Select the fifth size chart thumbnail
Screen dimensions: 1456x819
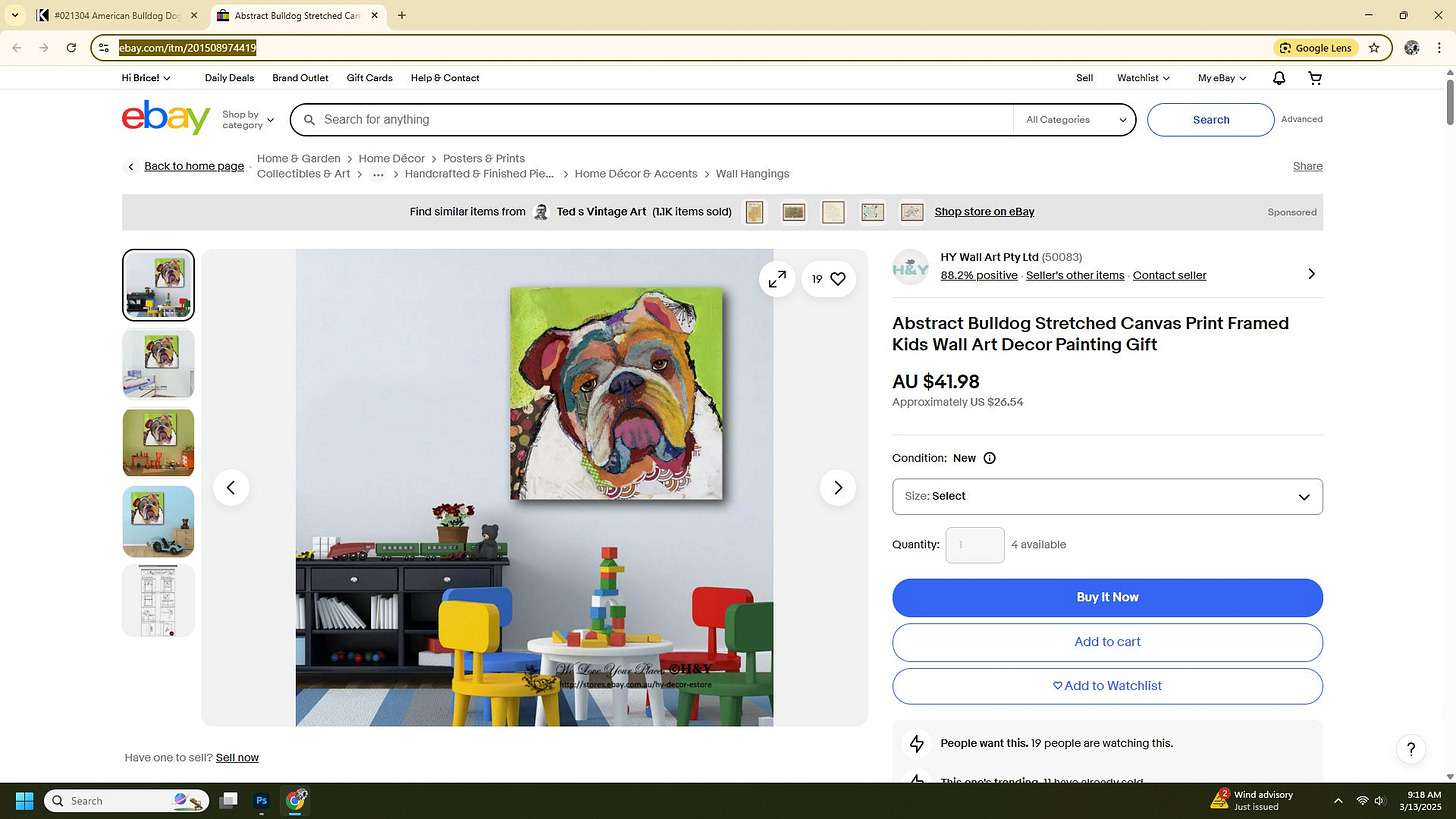(x=158, y=601)
